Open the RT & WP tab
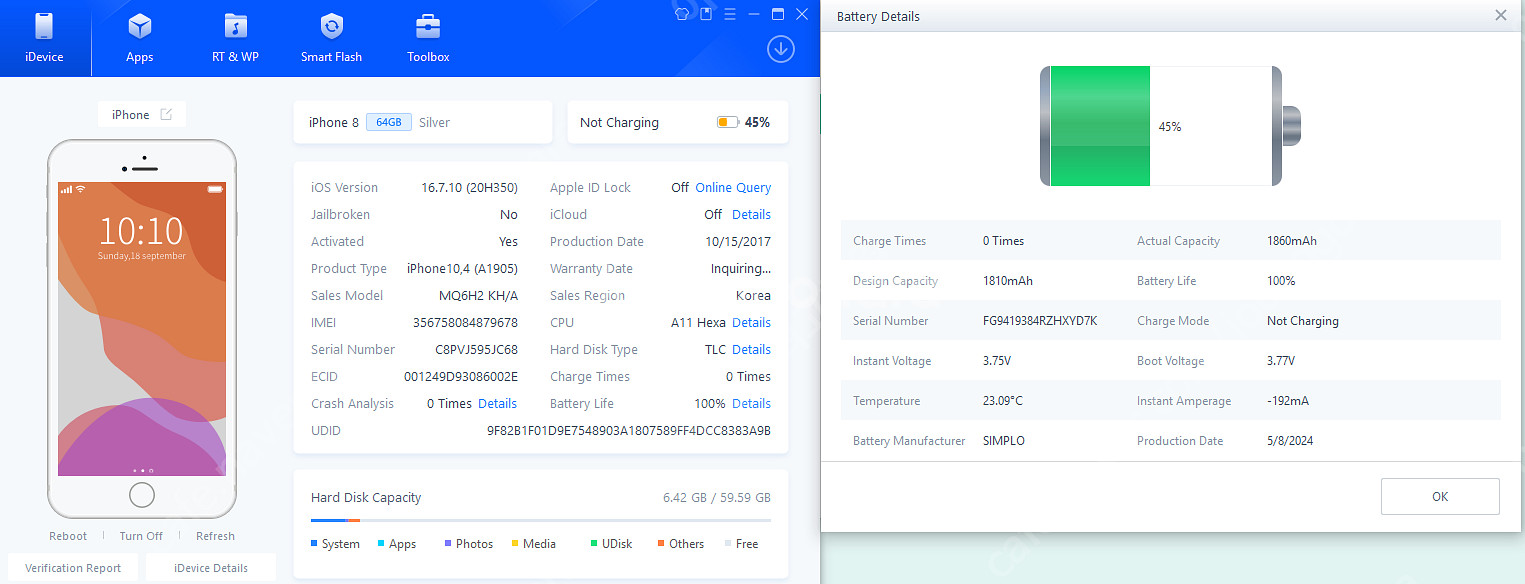 235,38
